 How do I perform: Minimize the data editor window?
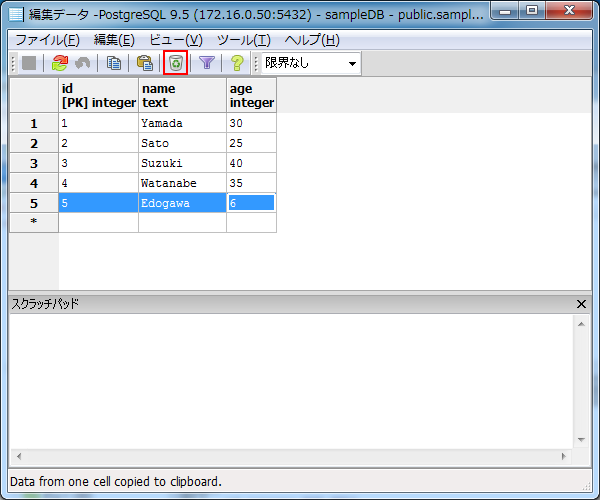505,11
